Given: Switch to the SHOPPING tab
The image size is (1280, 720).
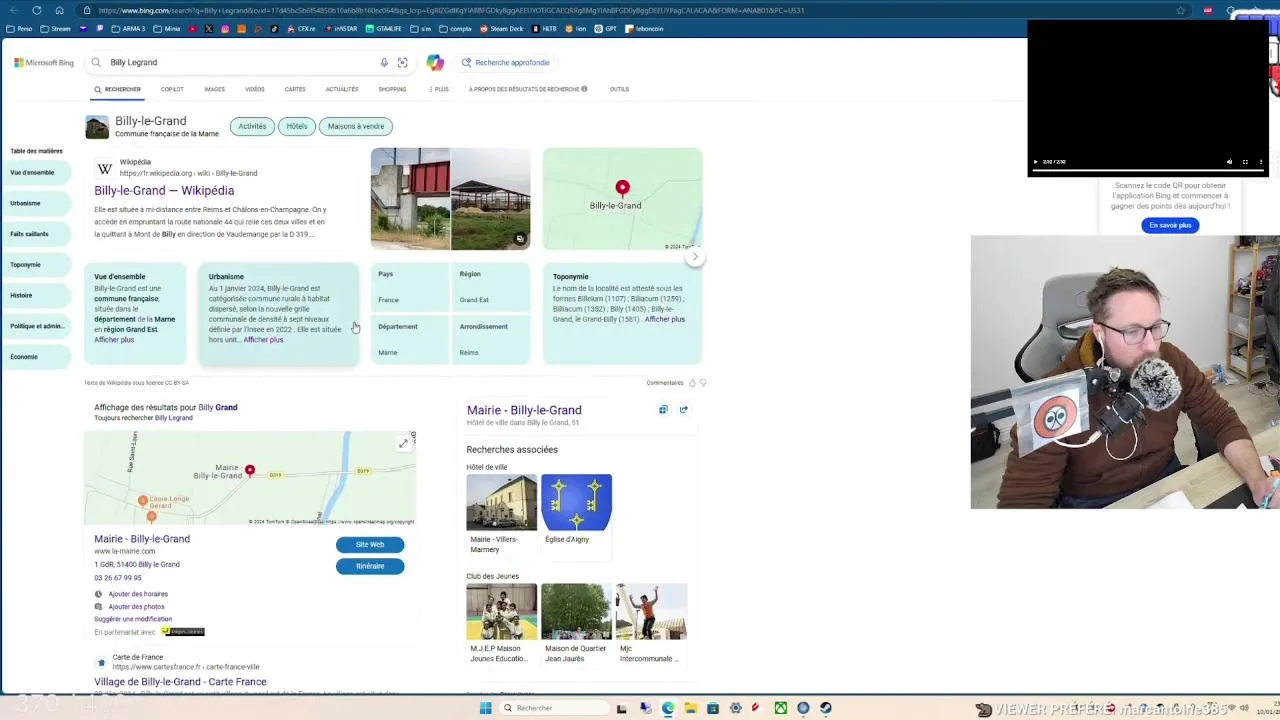Looking at the screenshot, I should click(x=392, y=89).
